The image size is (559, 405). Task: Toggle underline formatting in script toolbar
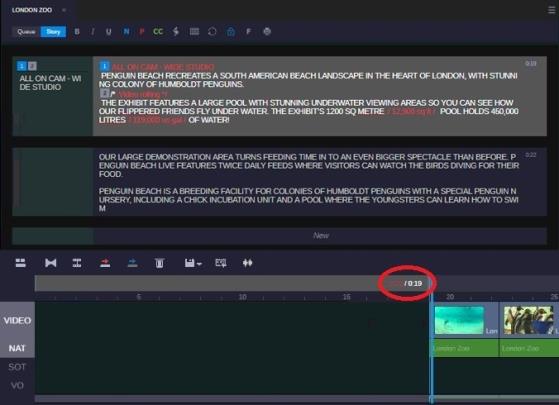click(x=109, y=32)
